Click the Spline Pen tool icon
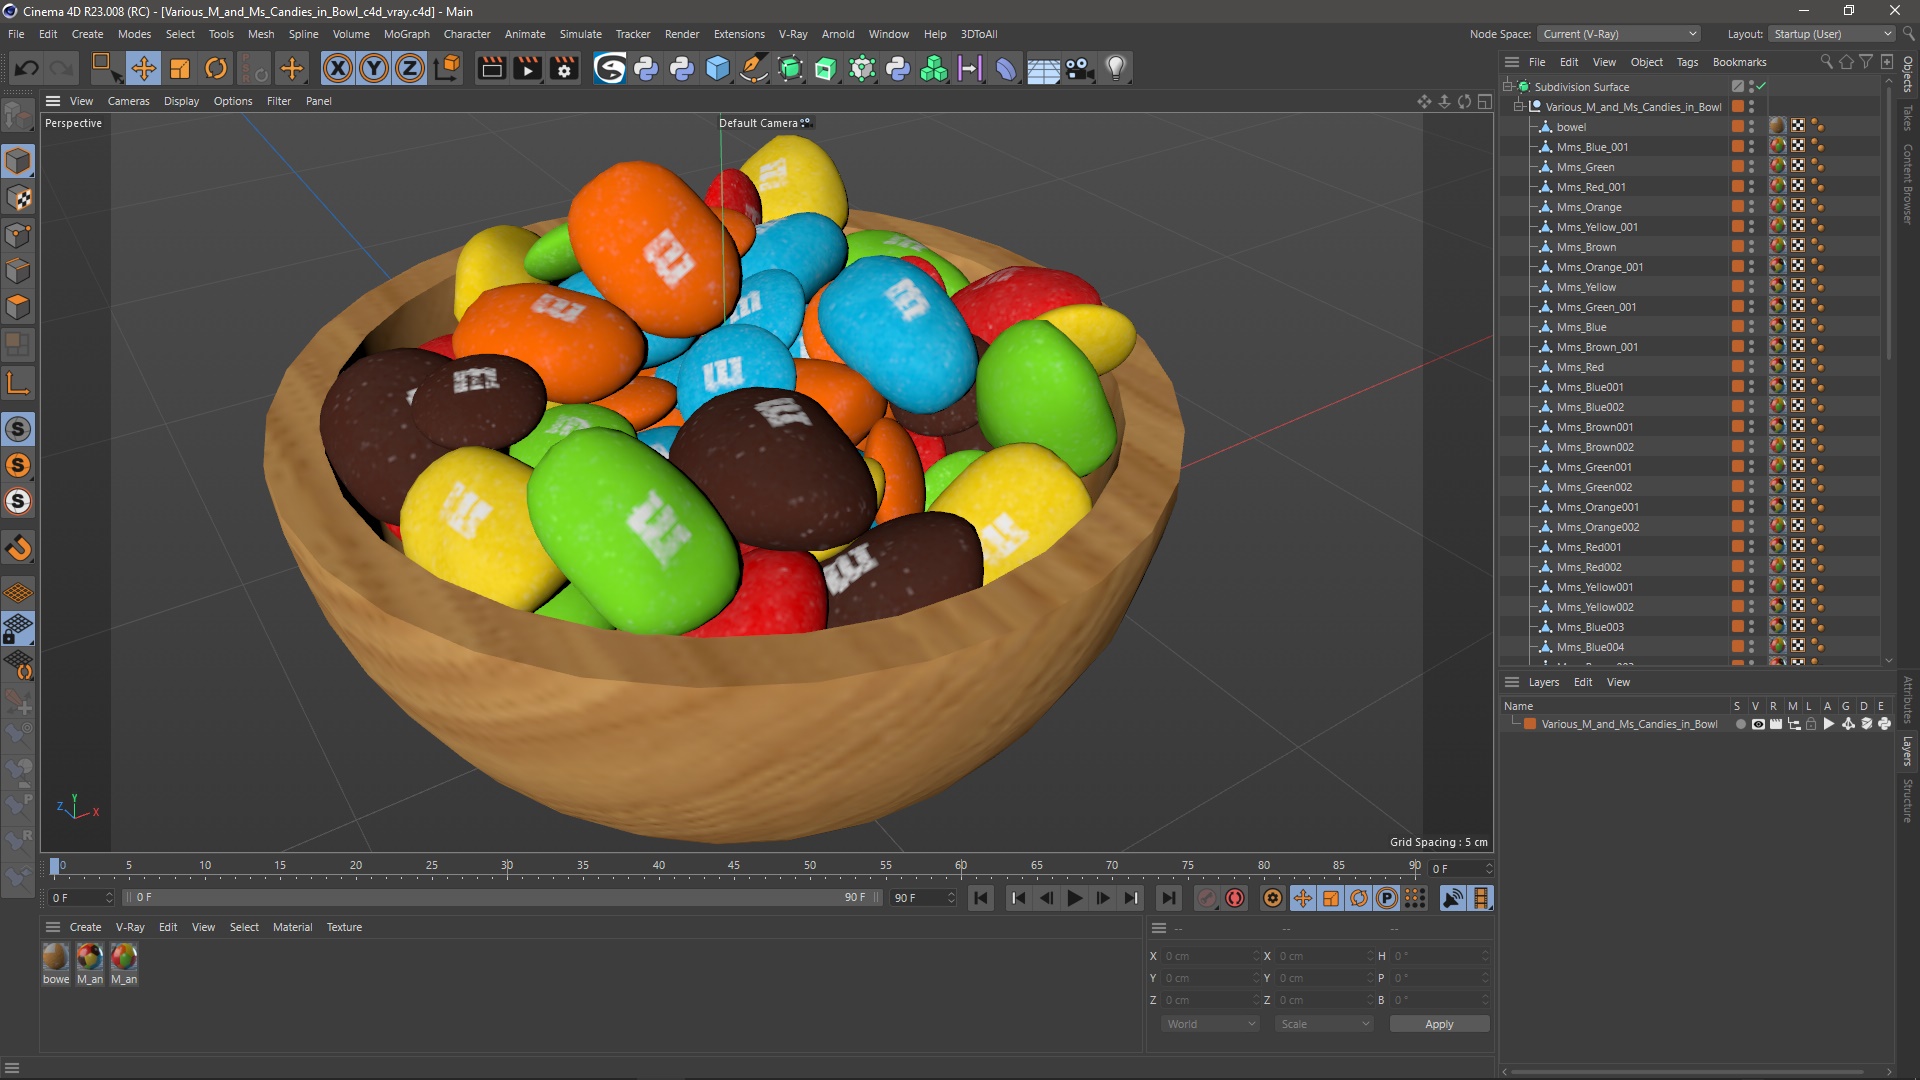This screenshot has height=1080, width=1920. (x=754, y=68)
